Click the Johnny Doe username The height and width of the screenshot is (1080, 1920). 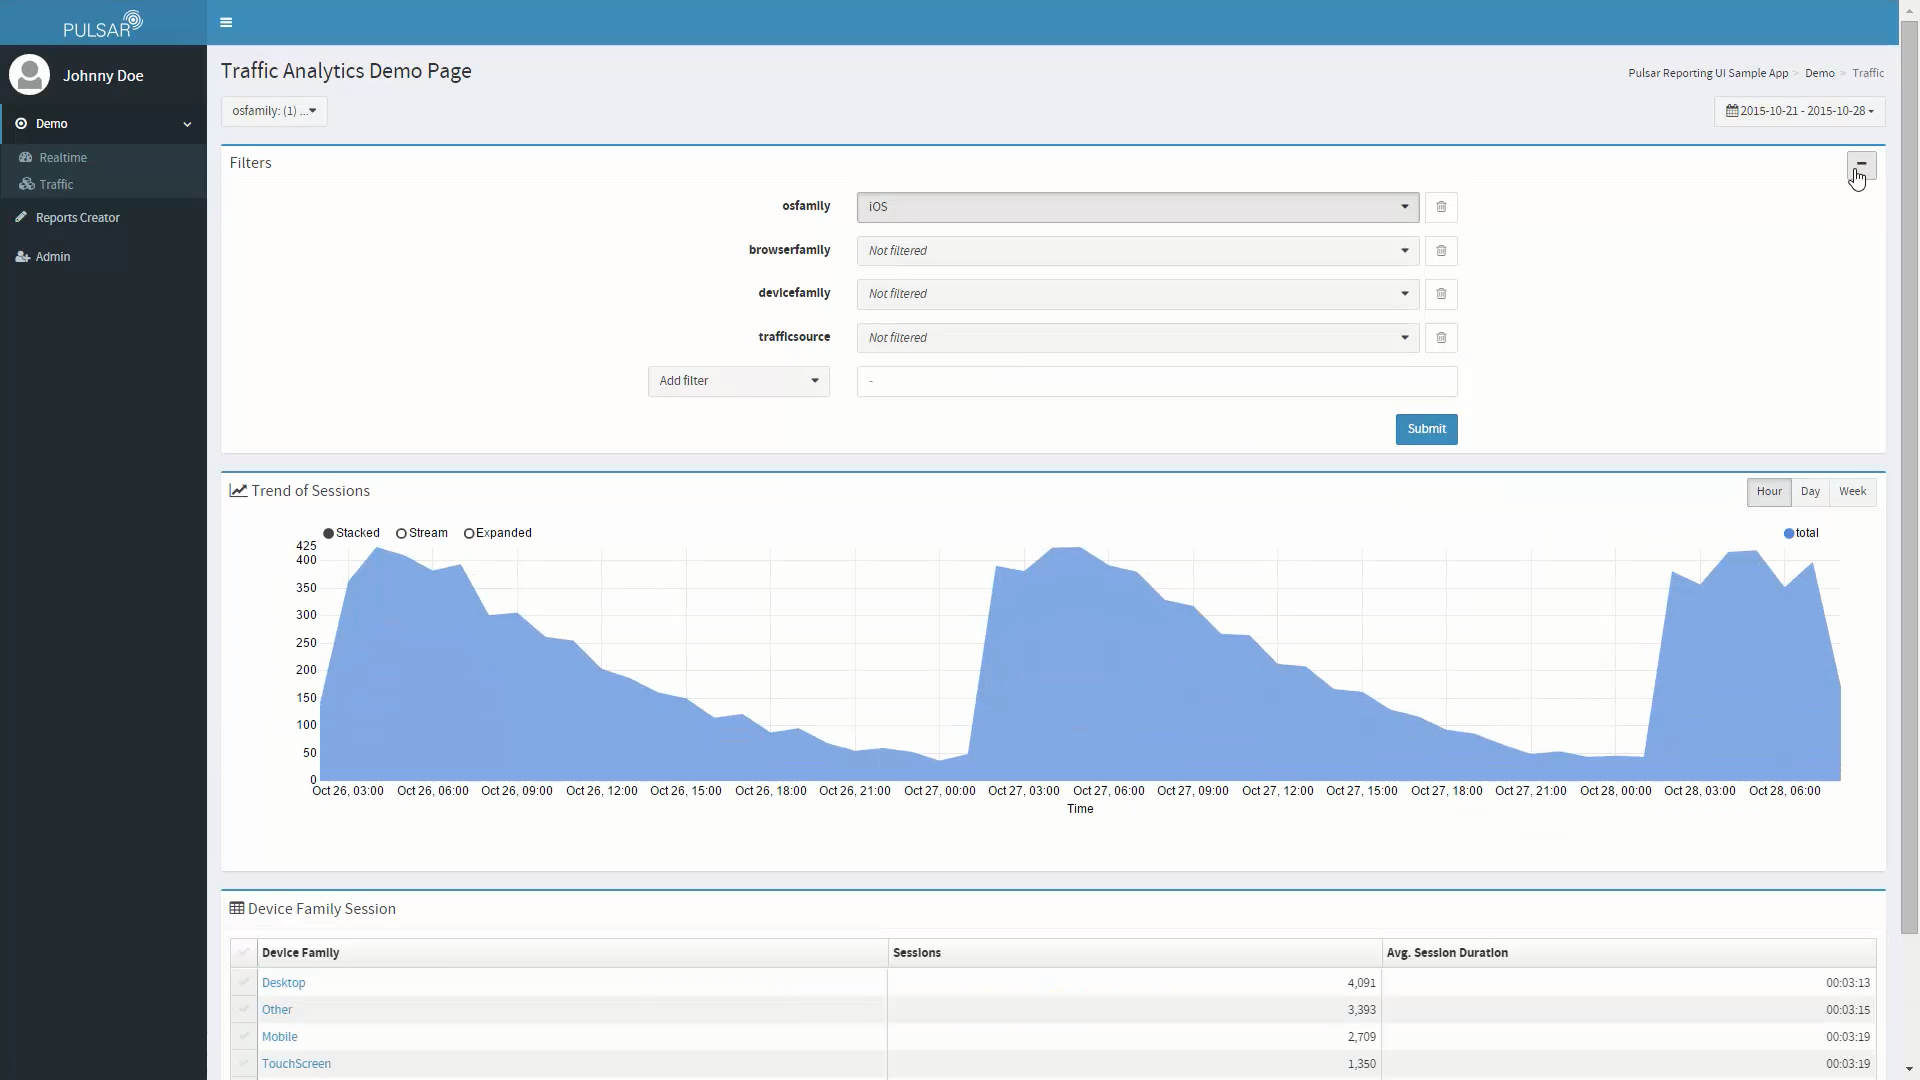(x=103, y=76)
